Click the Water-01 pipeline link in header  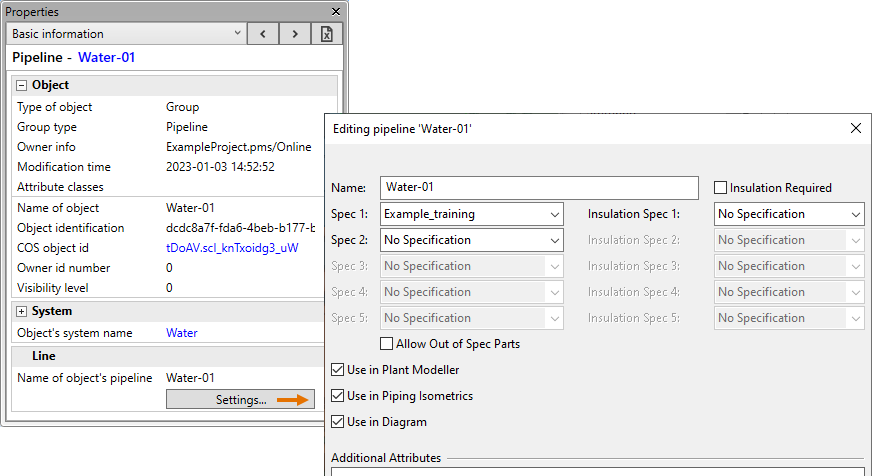pos(106,58)
